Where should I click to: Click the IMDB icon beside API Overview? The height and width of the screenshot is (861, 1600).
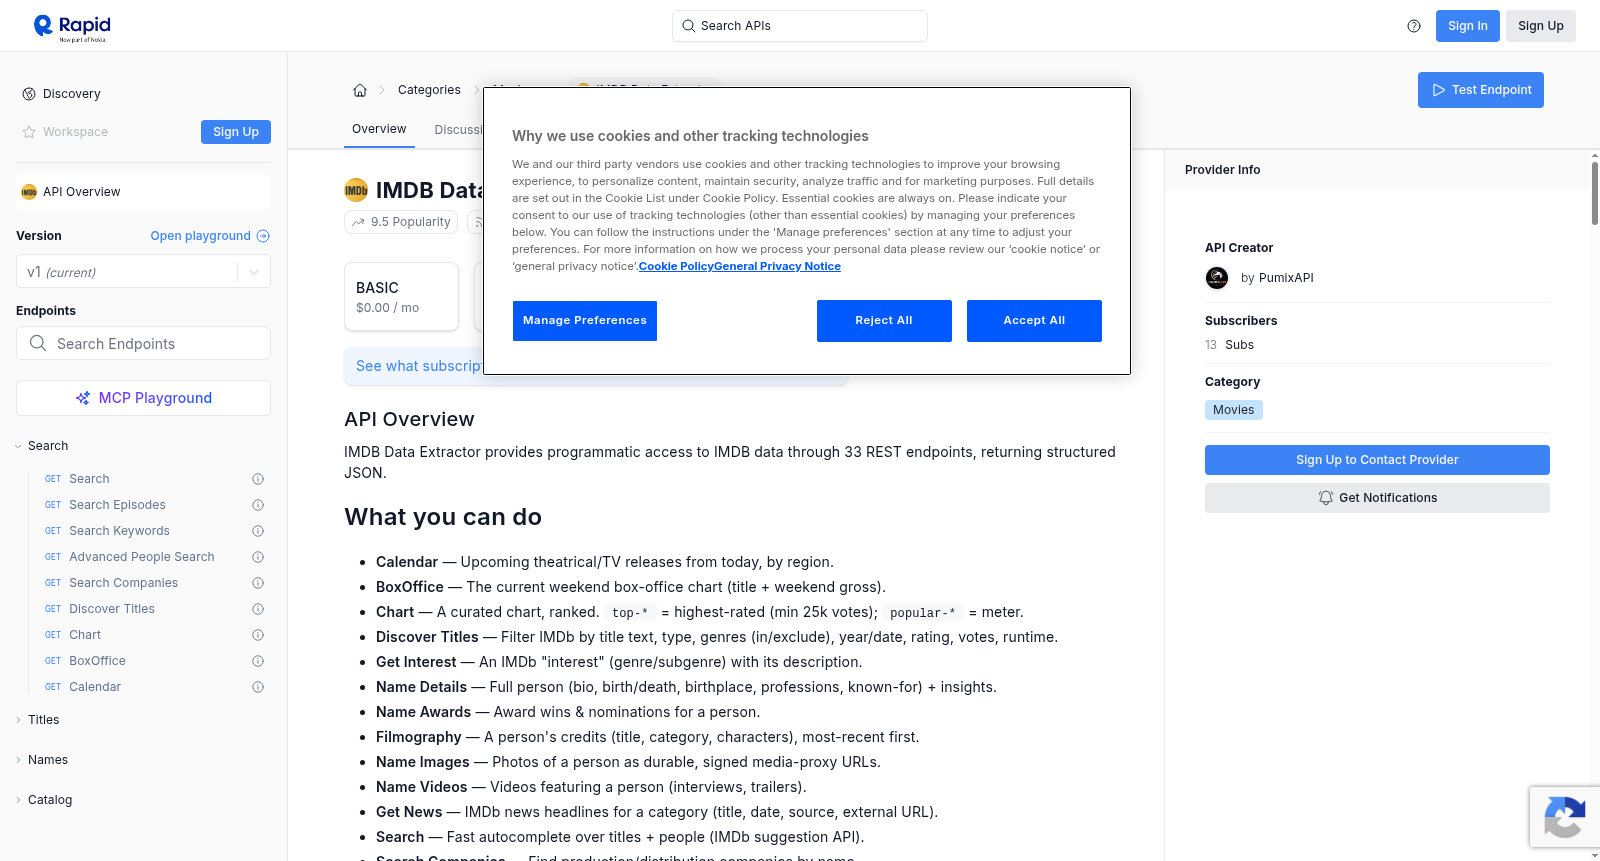click(x=29, y=192)
